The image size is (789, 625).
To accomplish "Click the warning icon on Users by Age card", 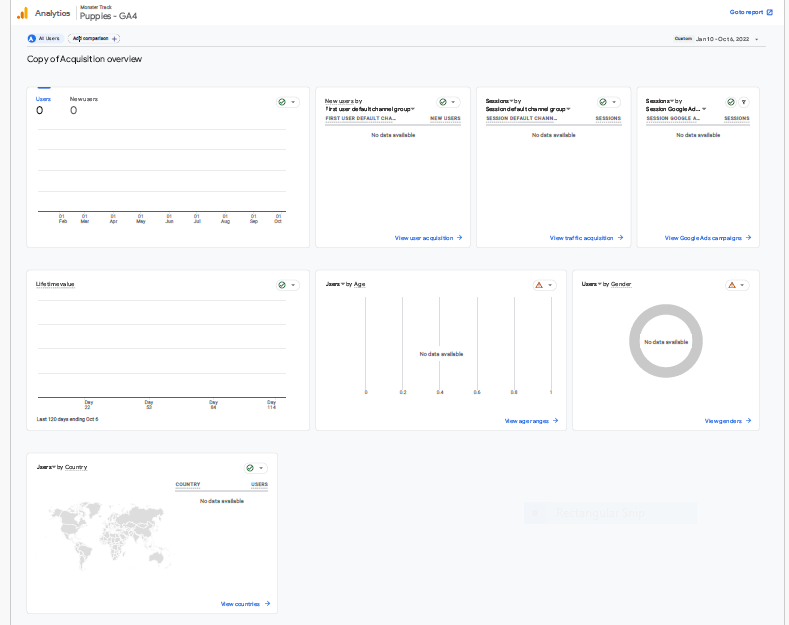I will pos(539,285).
